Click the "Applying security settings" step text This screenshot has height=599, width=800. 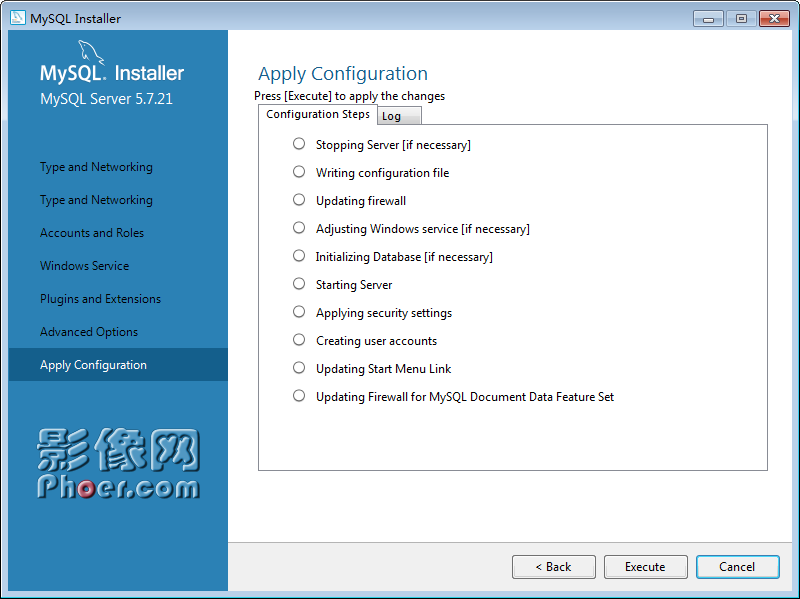(384, 313)
